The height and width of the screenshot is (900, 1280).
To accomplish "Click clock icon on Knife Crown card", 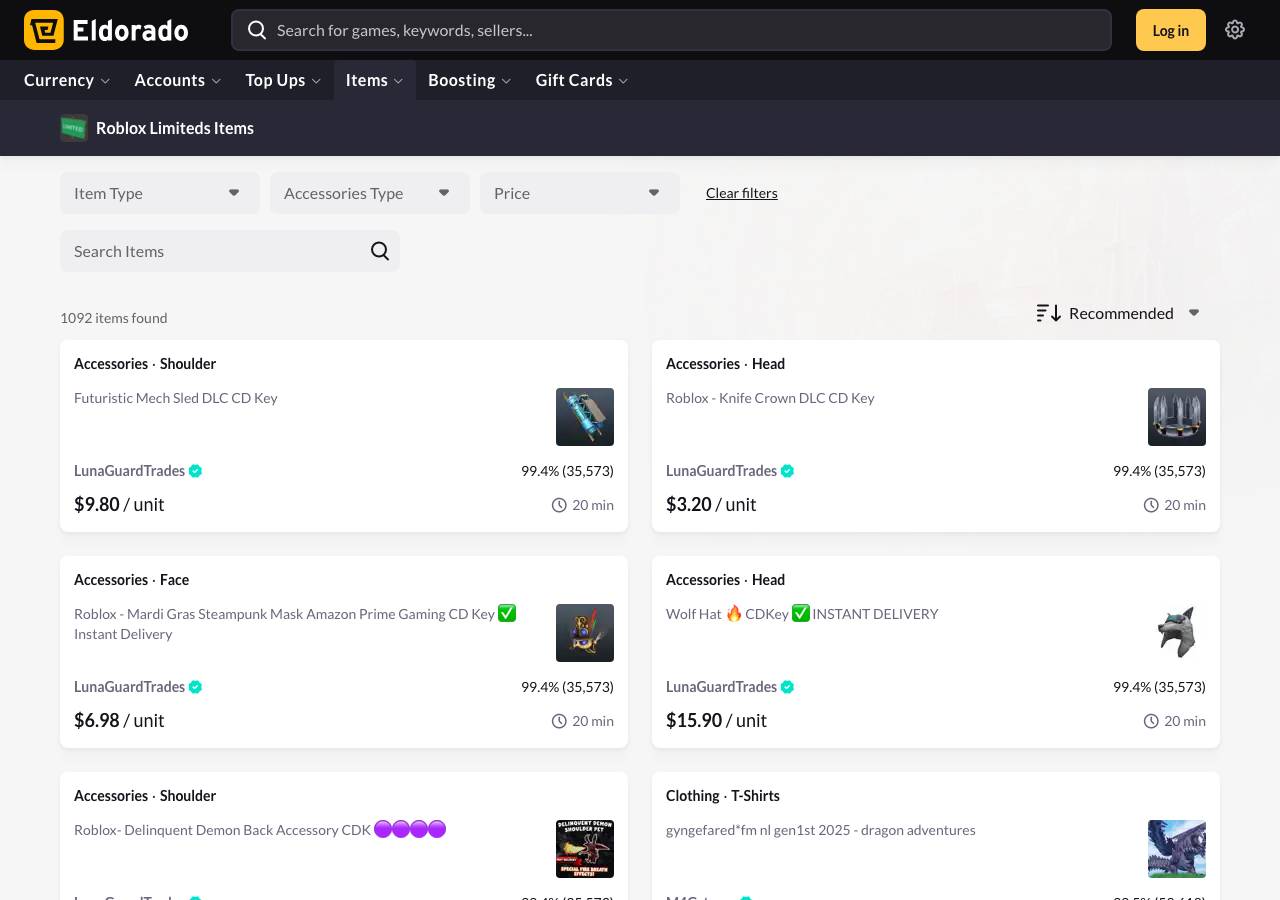I will [x=1151, y=505].
